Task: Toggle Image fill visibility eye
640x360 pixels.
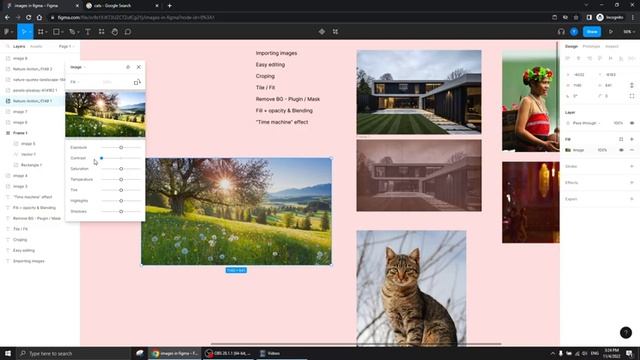Action: 621,150
